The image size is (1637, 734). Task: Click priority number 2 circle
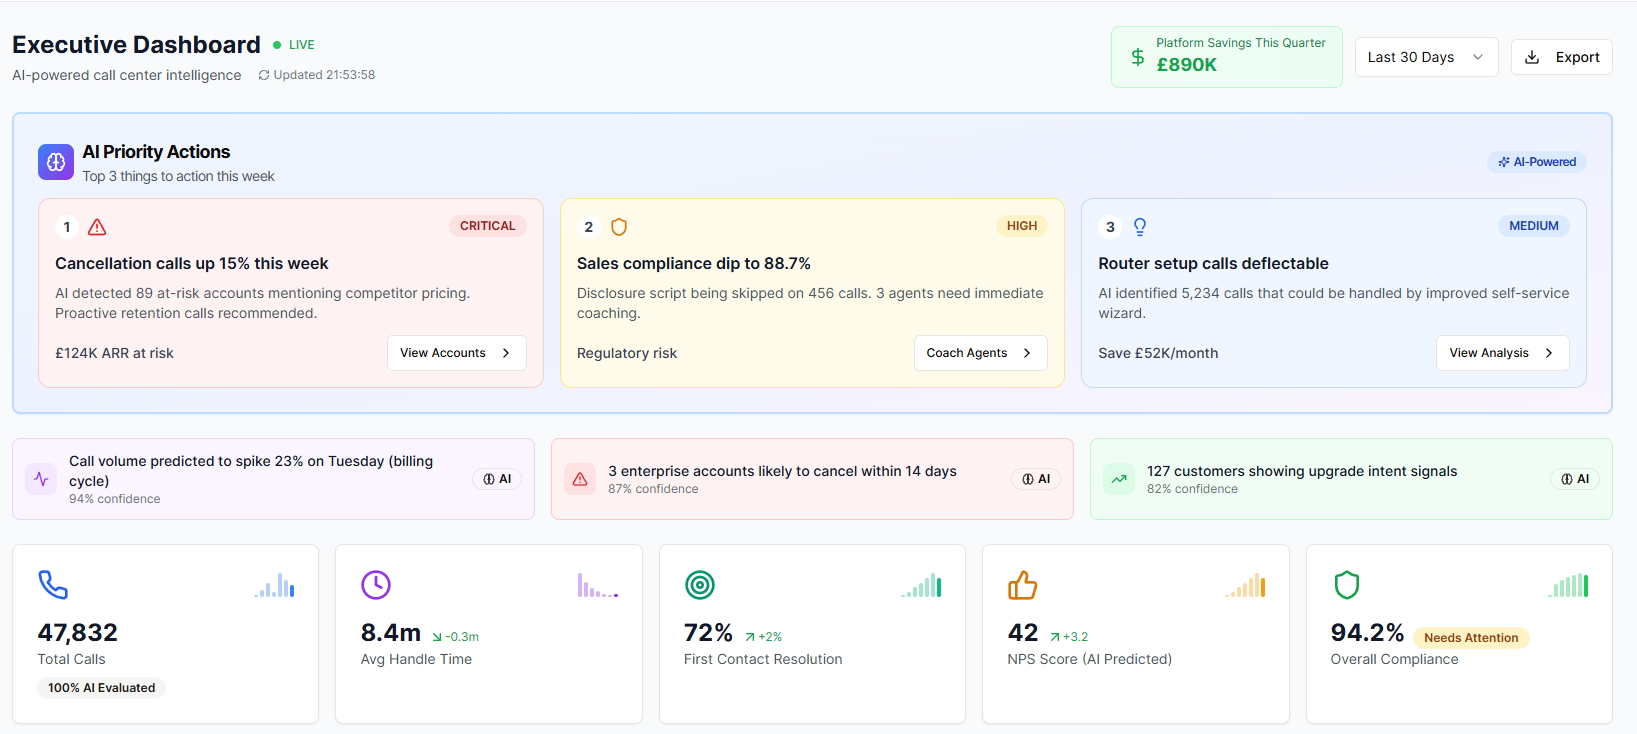(589, 227)
